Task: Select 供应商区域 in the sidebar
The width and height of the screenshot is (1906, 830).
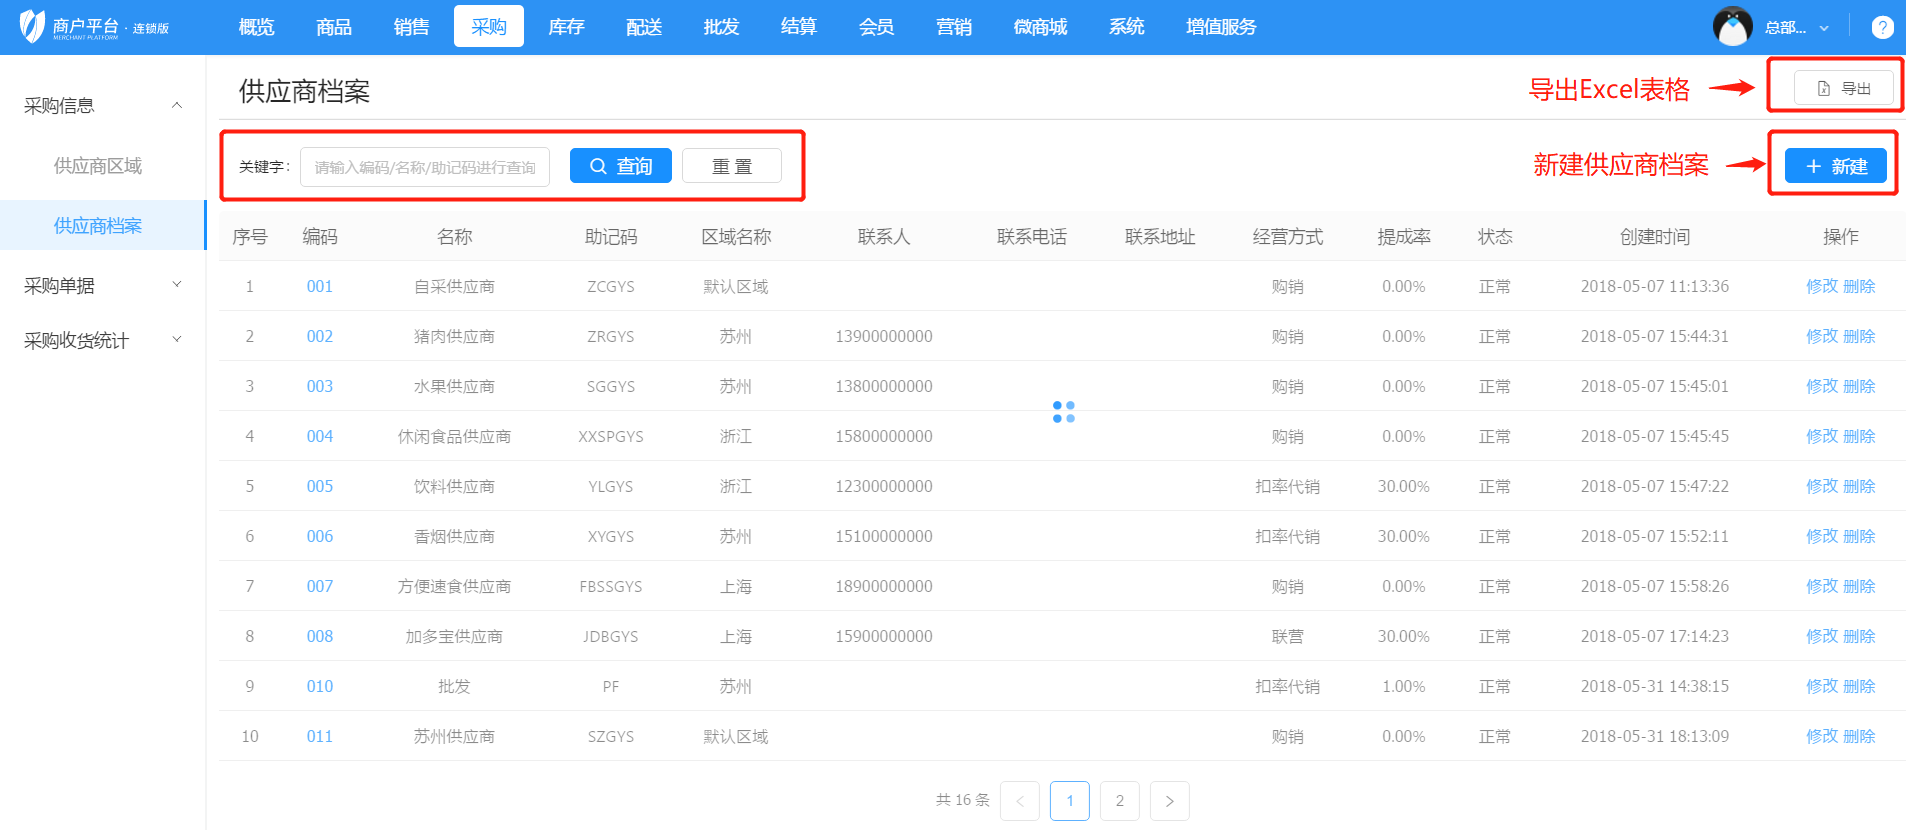Action: [x=98, y=166]
